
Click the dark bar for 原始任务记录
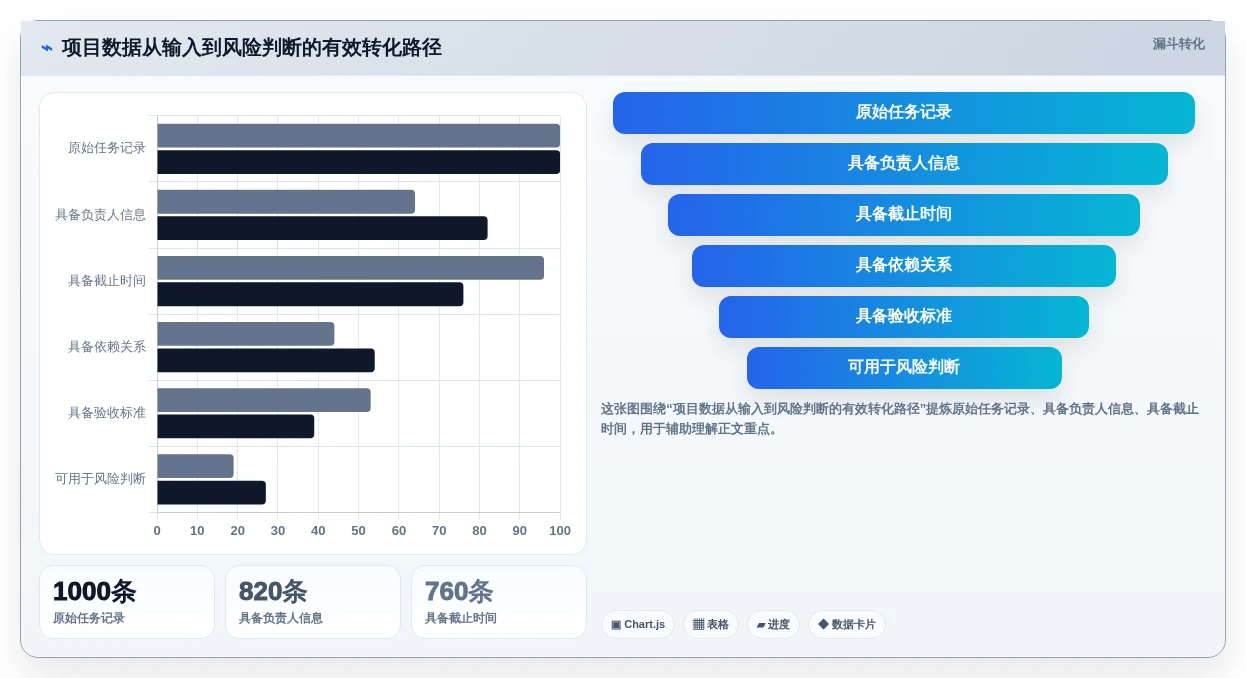tap(358, 162)
